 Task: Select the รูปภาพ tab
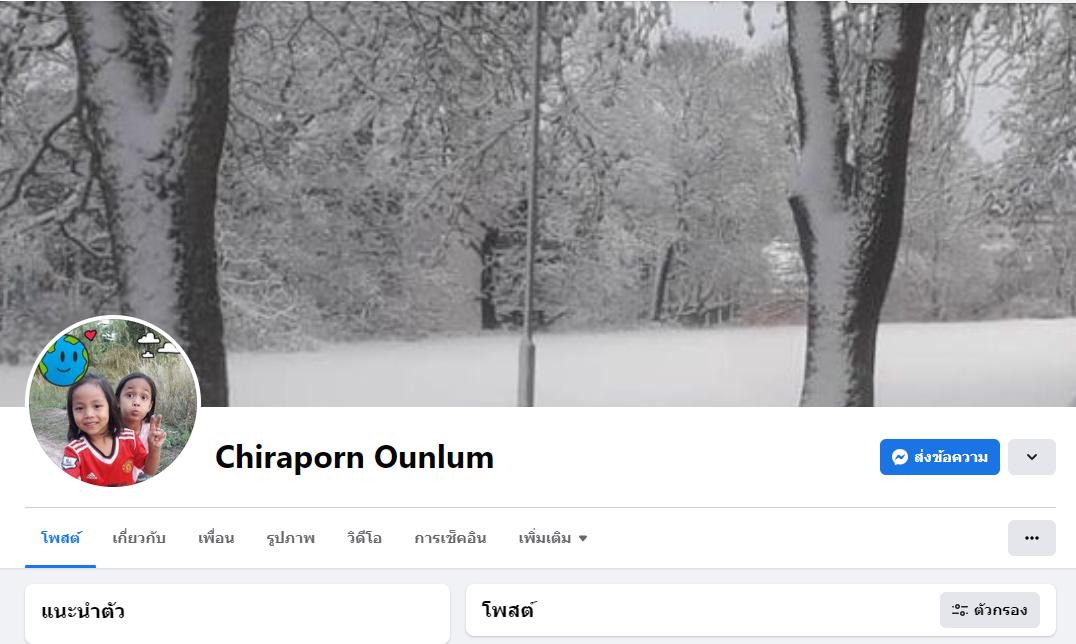pos(290,538)
